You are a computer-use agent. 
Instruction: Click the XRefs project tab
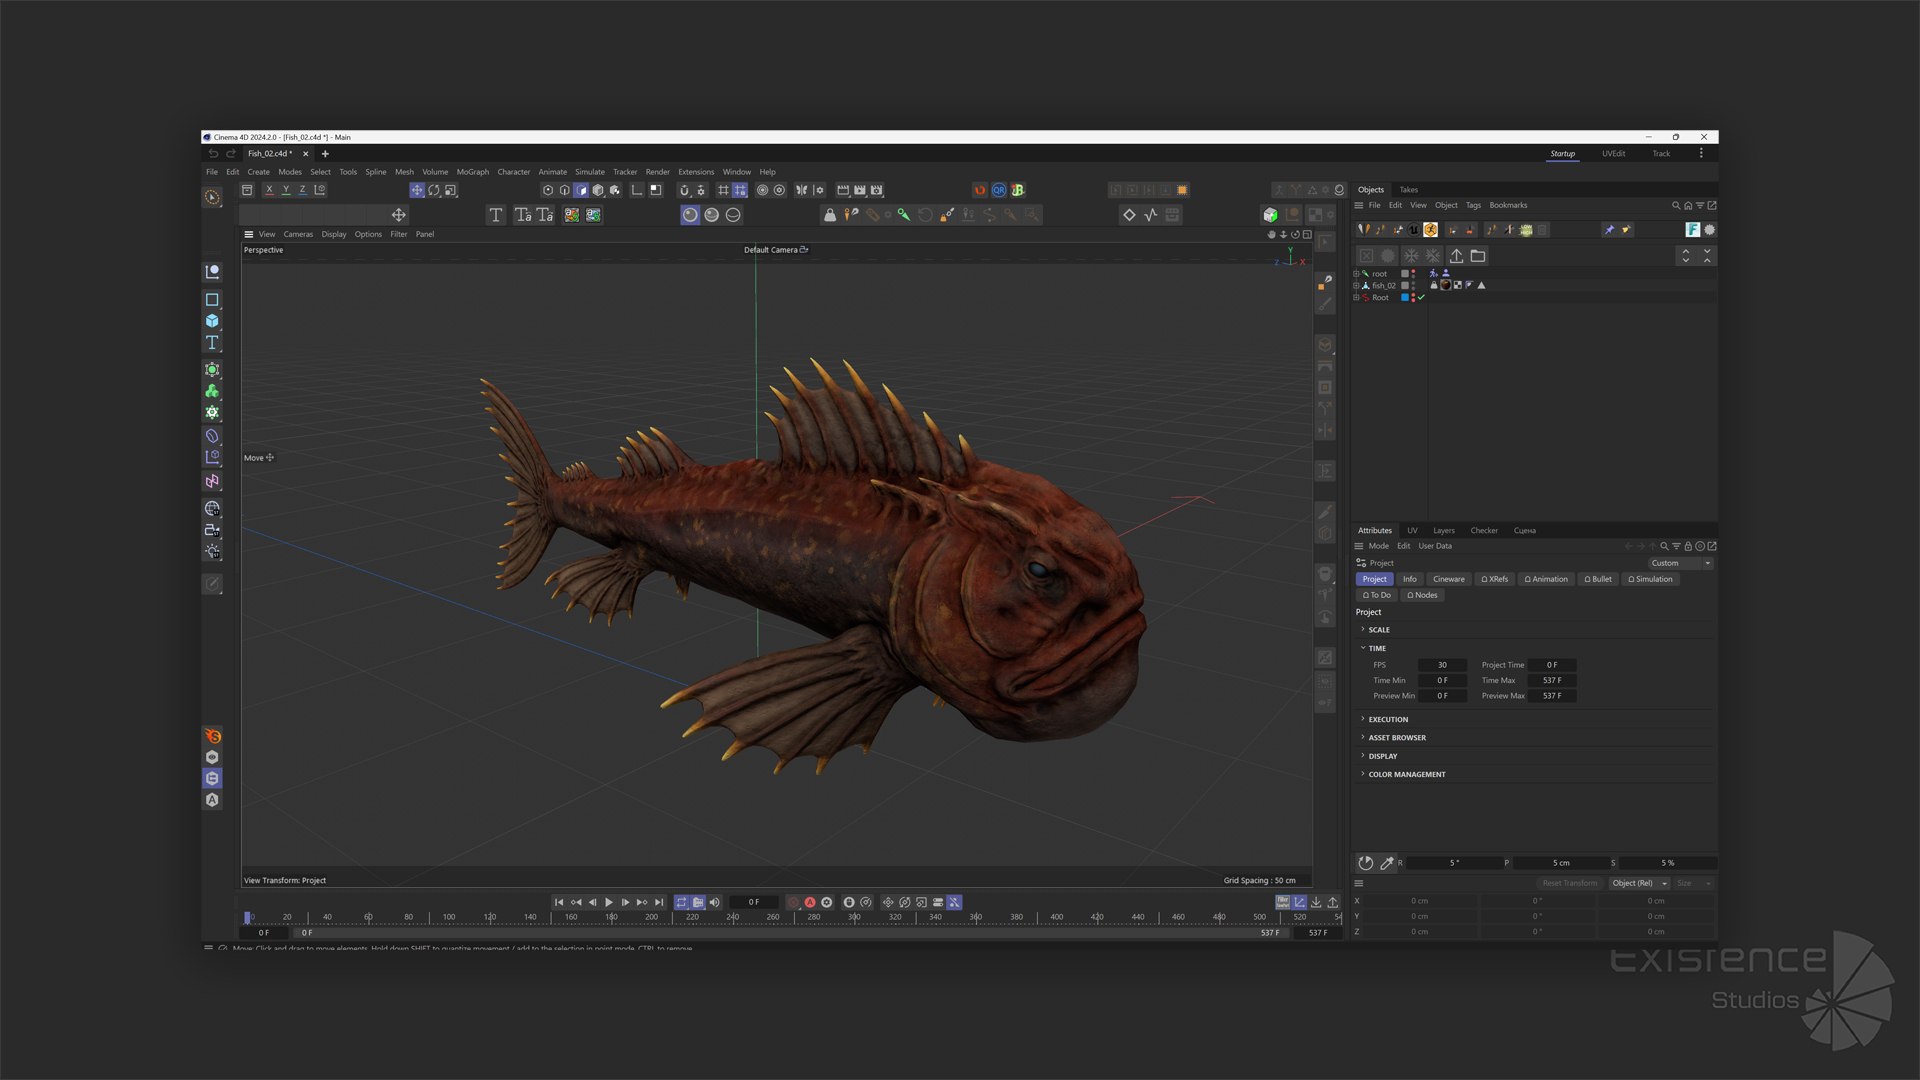pos(1494,580)
